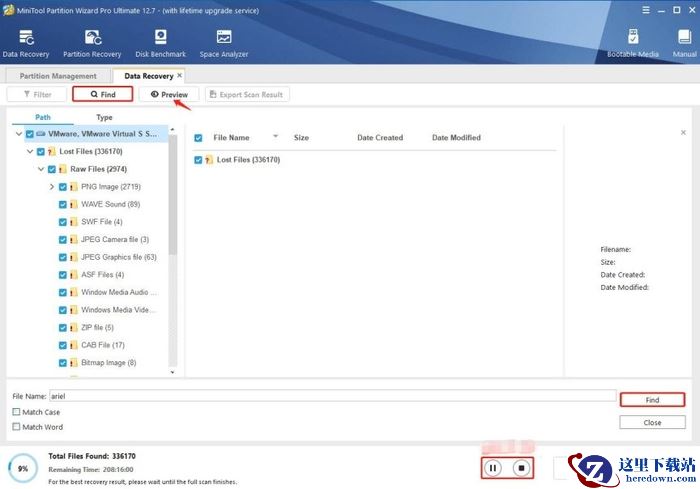Screen dimensions: 700x489
Task: Uncheck the VMware Virtual S drive checkbox
Action: click(30, 134)
